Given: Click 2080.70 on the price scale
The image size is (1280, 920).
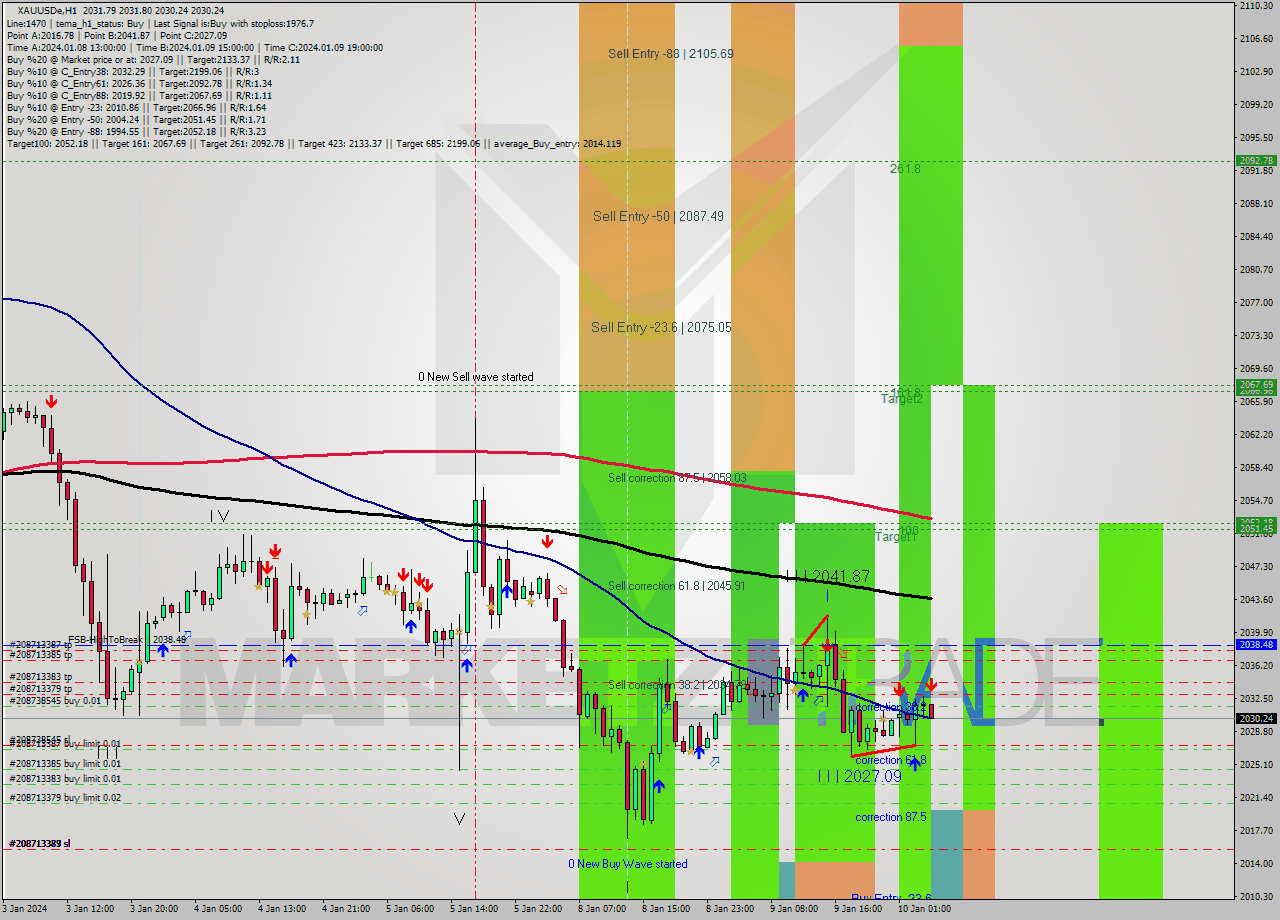Looking at the screenshot, I should (1256, 270).
